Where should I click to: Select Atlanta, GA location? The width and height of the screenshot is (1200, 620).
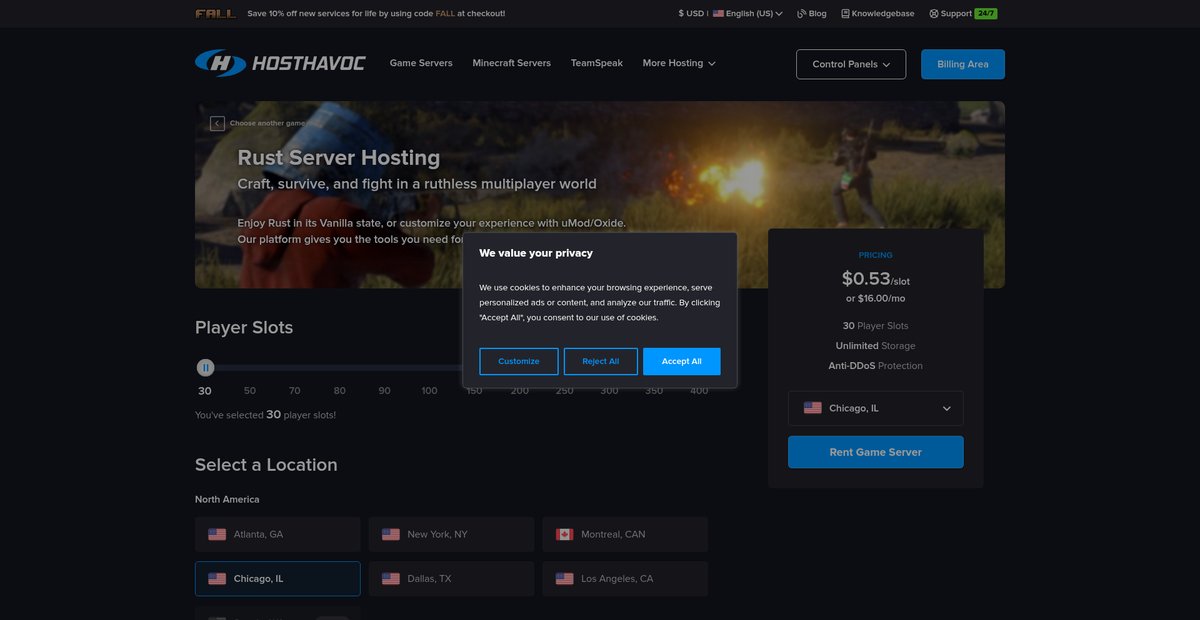(x=278, y=534)
